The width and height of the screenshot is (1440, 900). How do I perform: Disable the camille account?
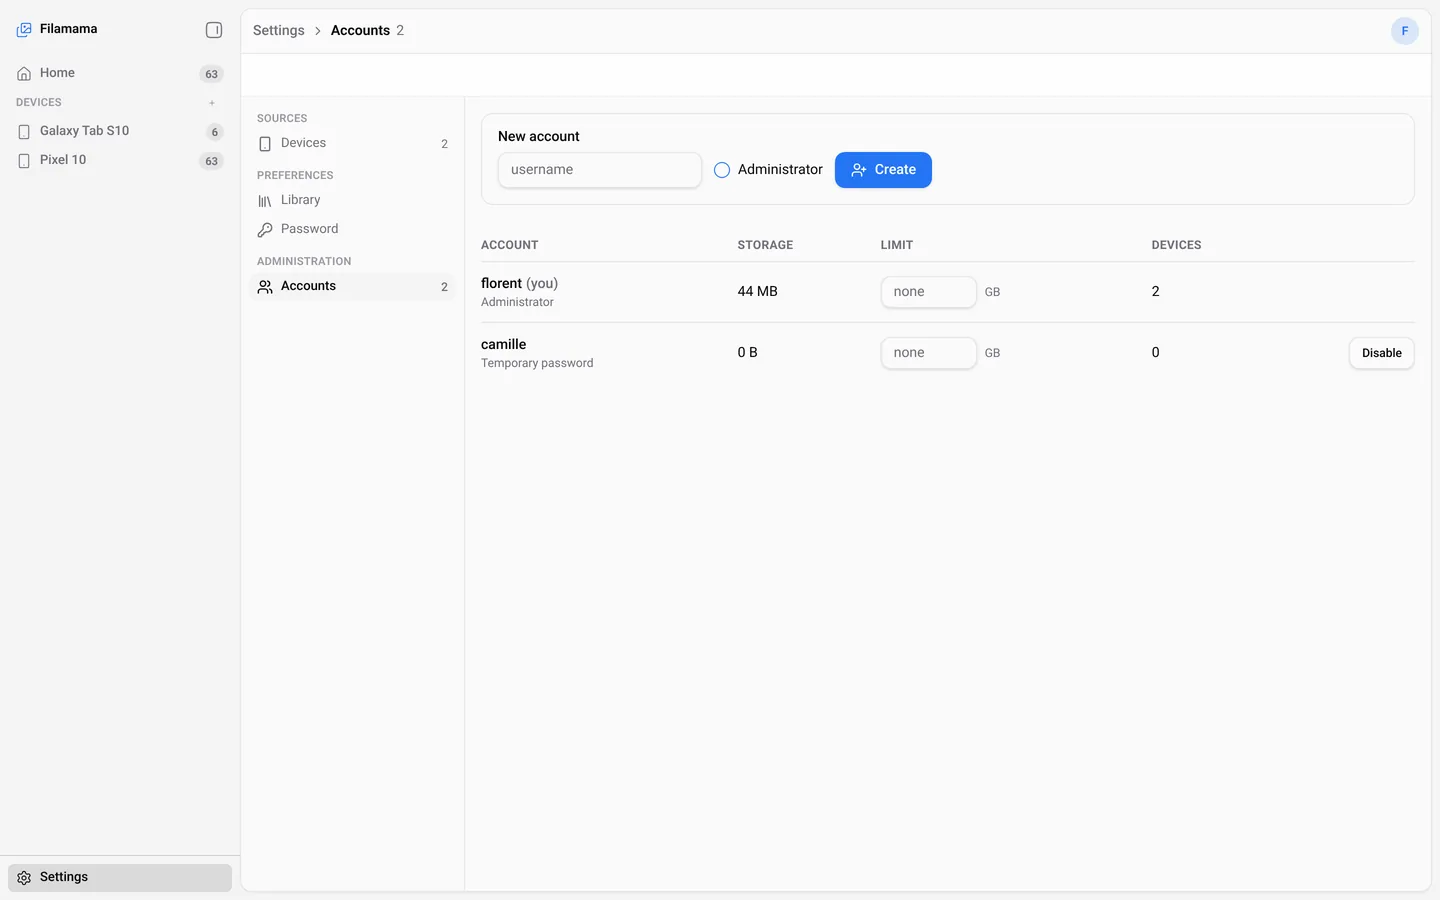click(1381, 353)
